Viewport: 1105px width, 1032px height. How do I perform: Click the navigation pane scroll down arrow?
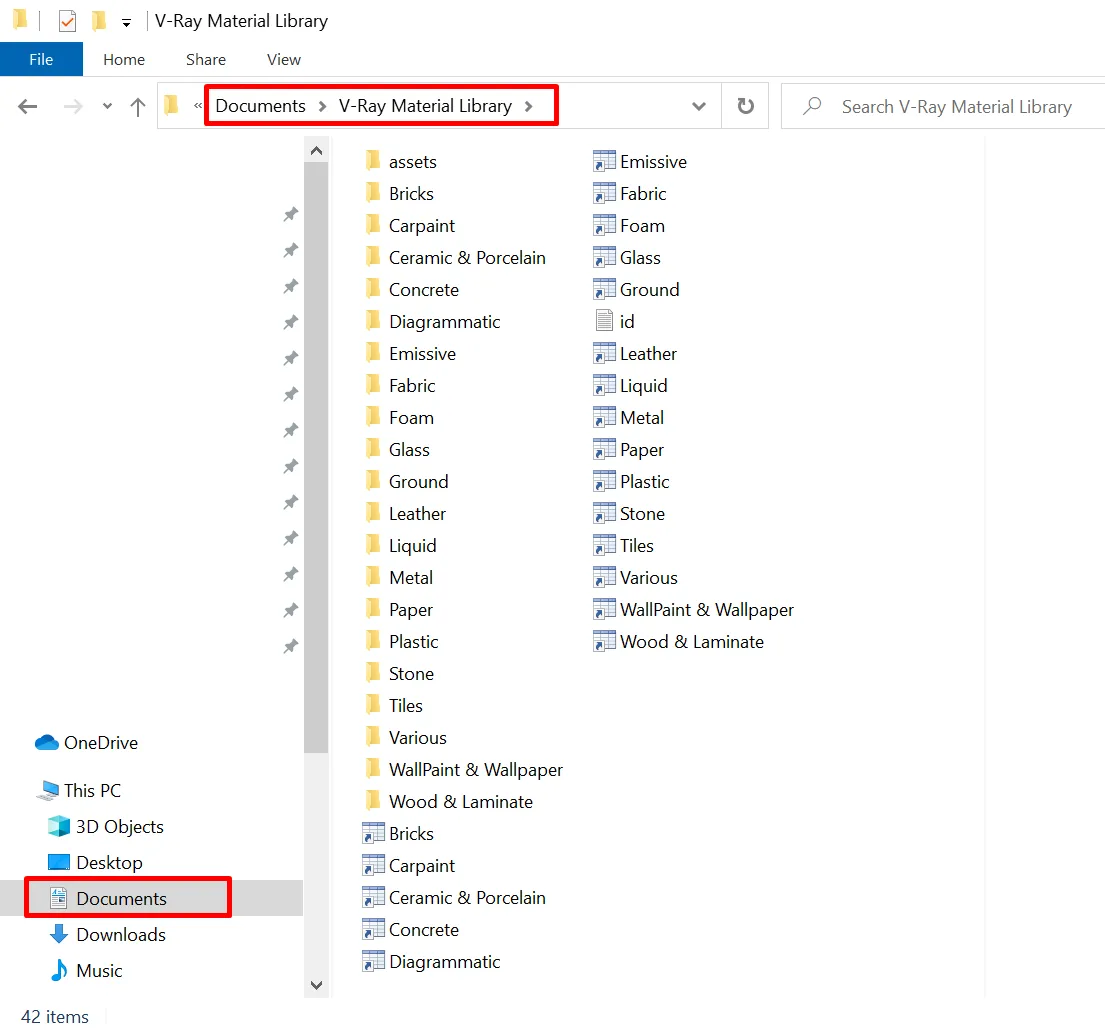(316, 985)
